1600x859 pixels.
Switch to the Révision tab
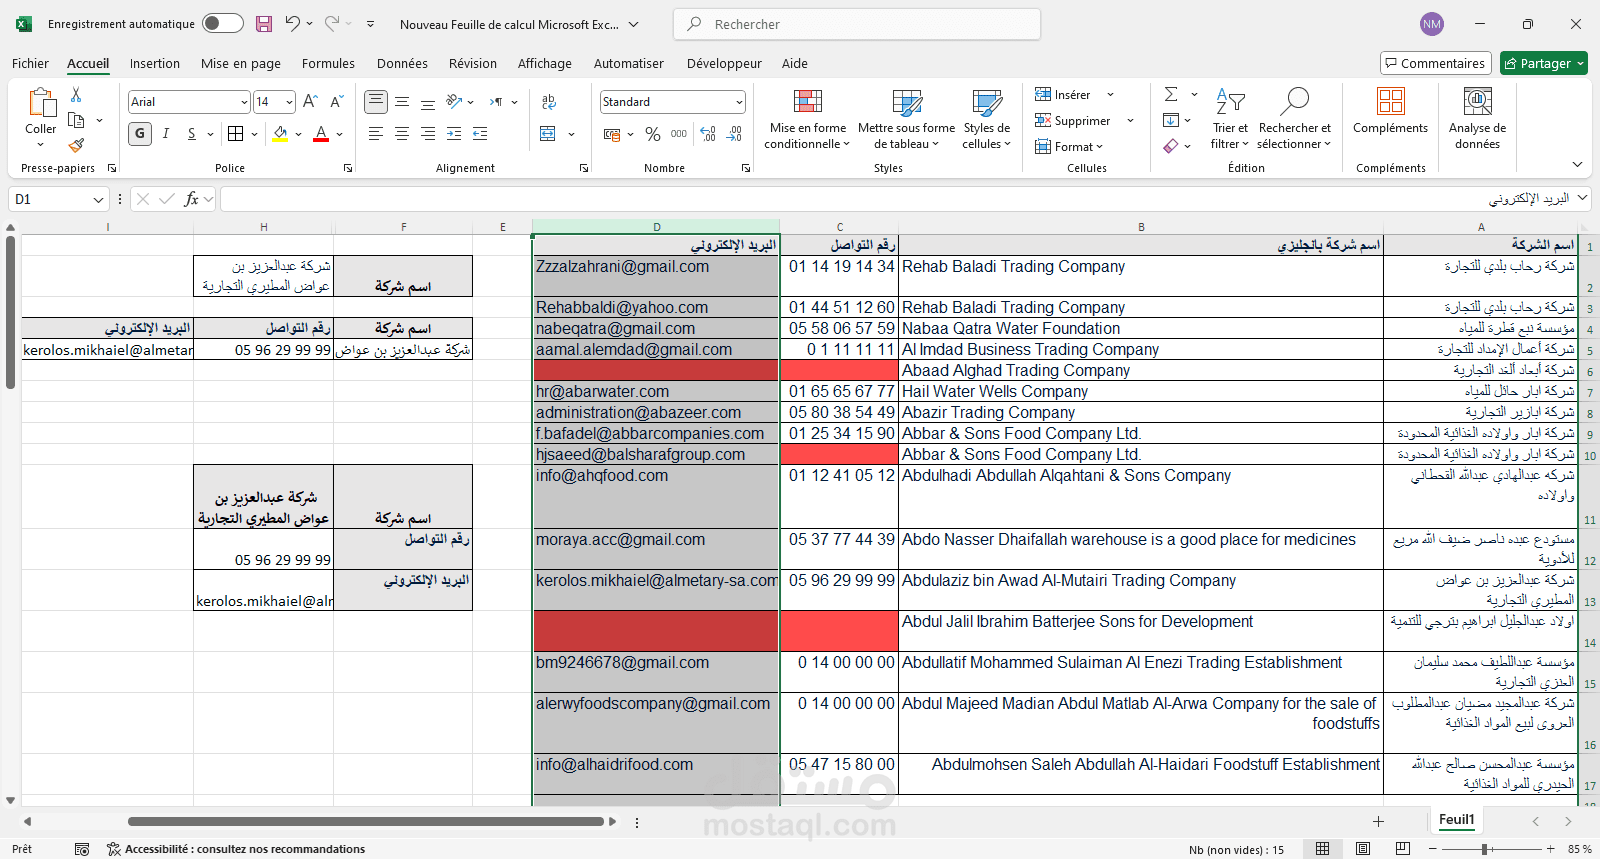pyautogui.click(x=473, y=63)
